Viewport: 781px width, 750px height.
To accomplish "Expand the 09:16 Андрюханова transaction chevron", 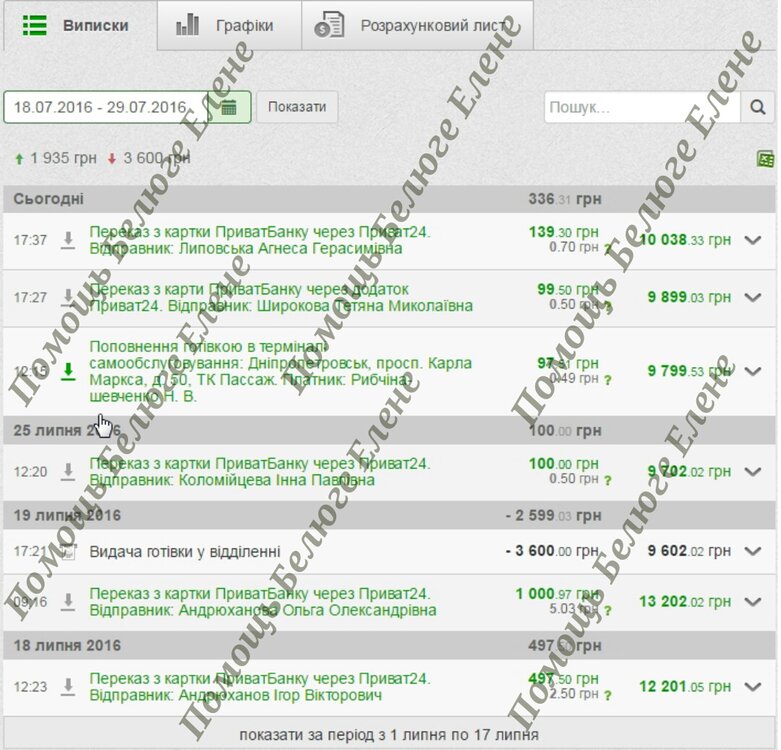I will pyautogui.click(x=753, y=601).
